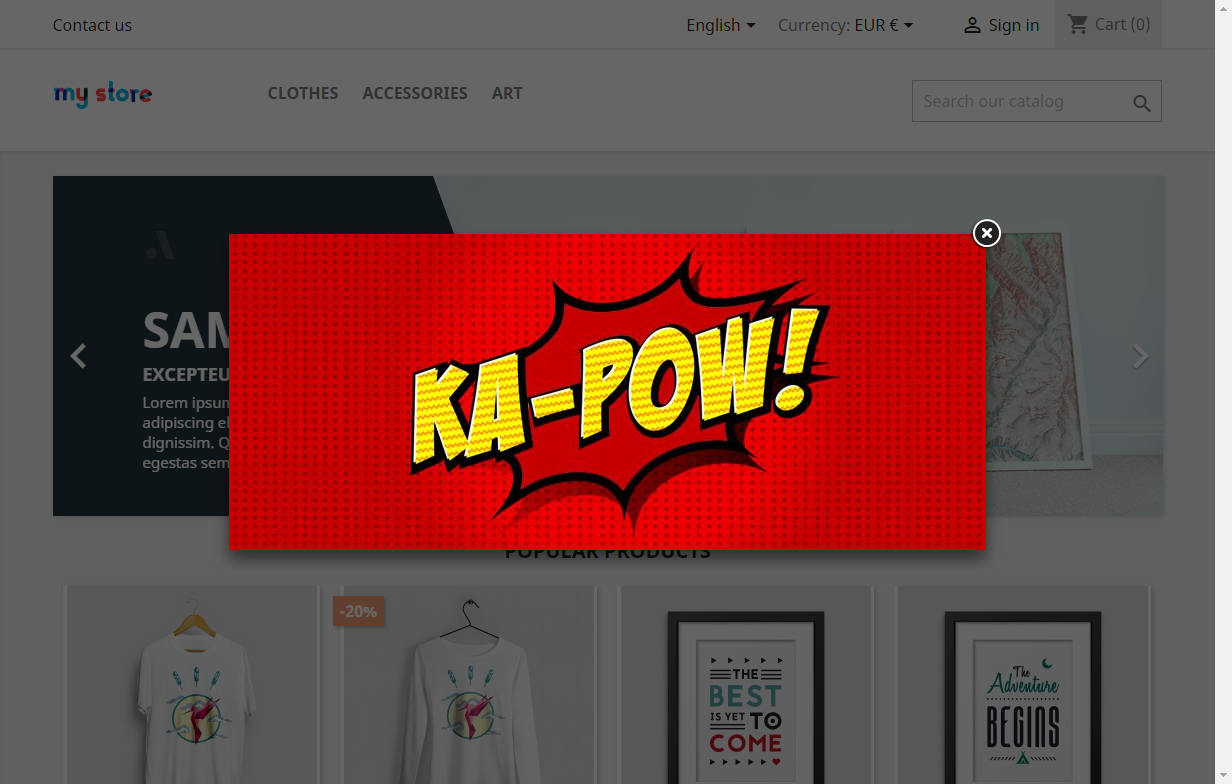Expand the Currency EUR dropdown
The width and height of the screenshot is (1232, 784).
[x=845, y=25]
